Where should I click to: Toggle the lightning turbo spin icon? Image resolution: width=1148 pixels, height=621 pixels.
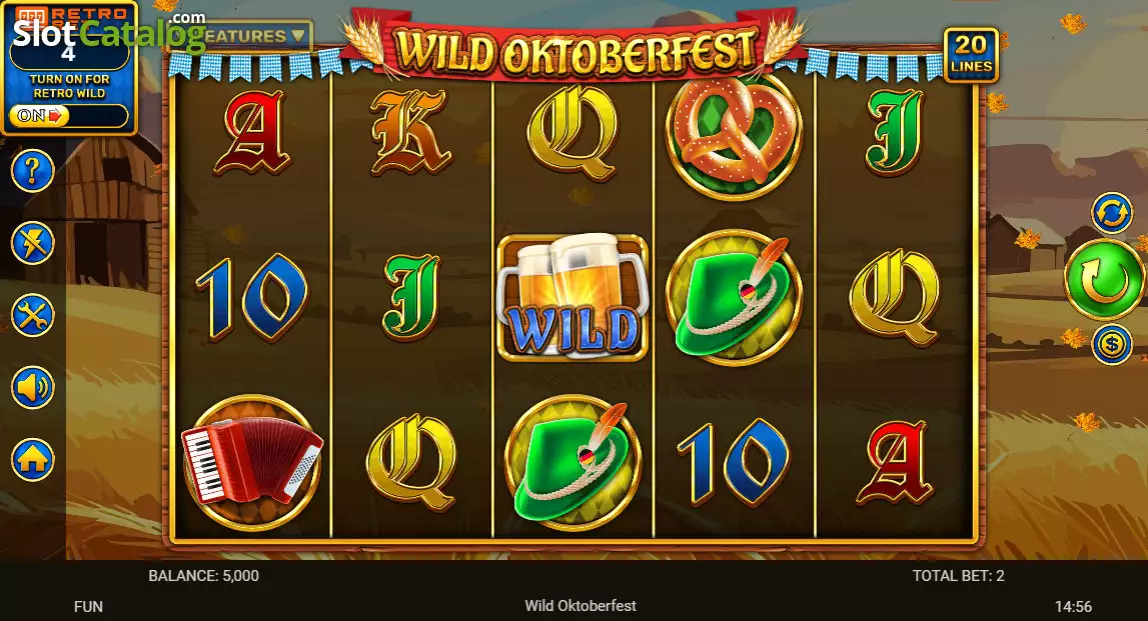pyautogui.click(x=32, y=243)
